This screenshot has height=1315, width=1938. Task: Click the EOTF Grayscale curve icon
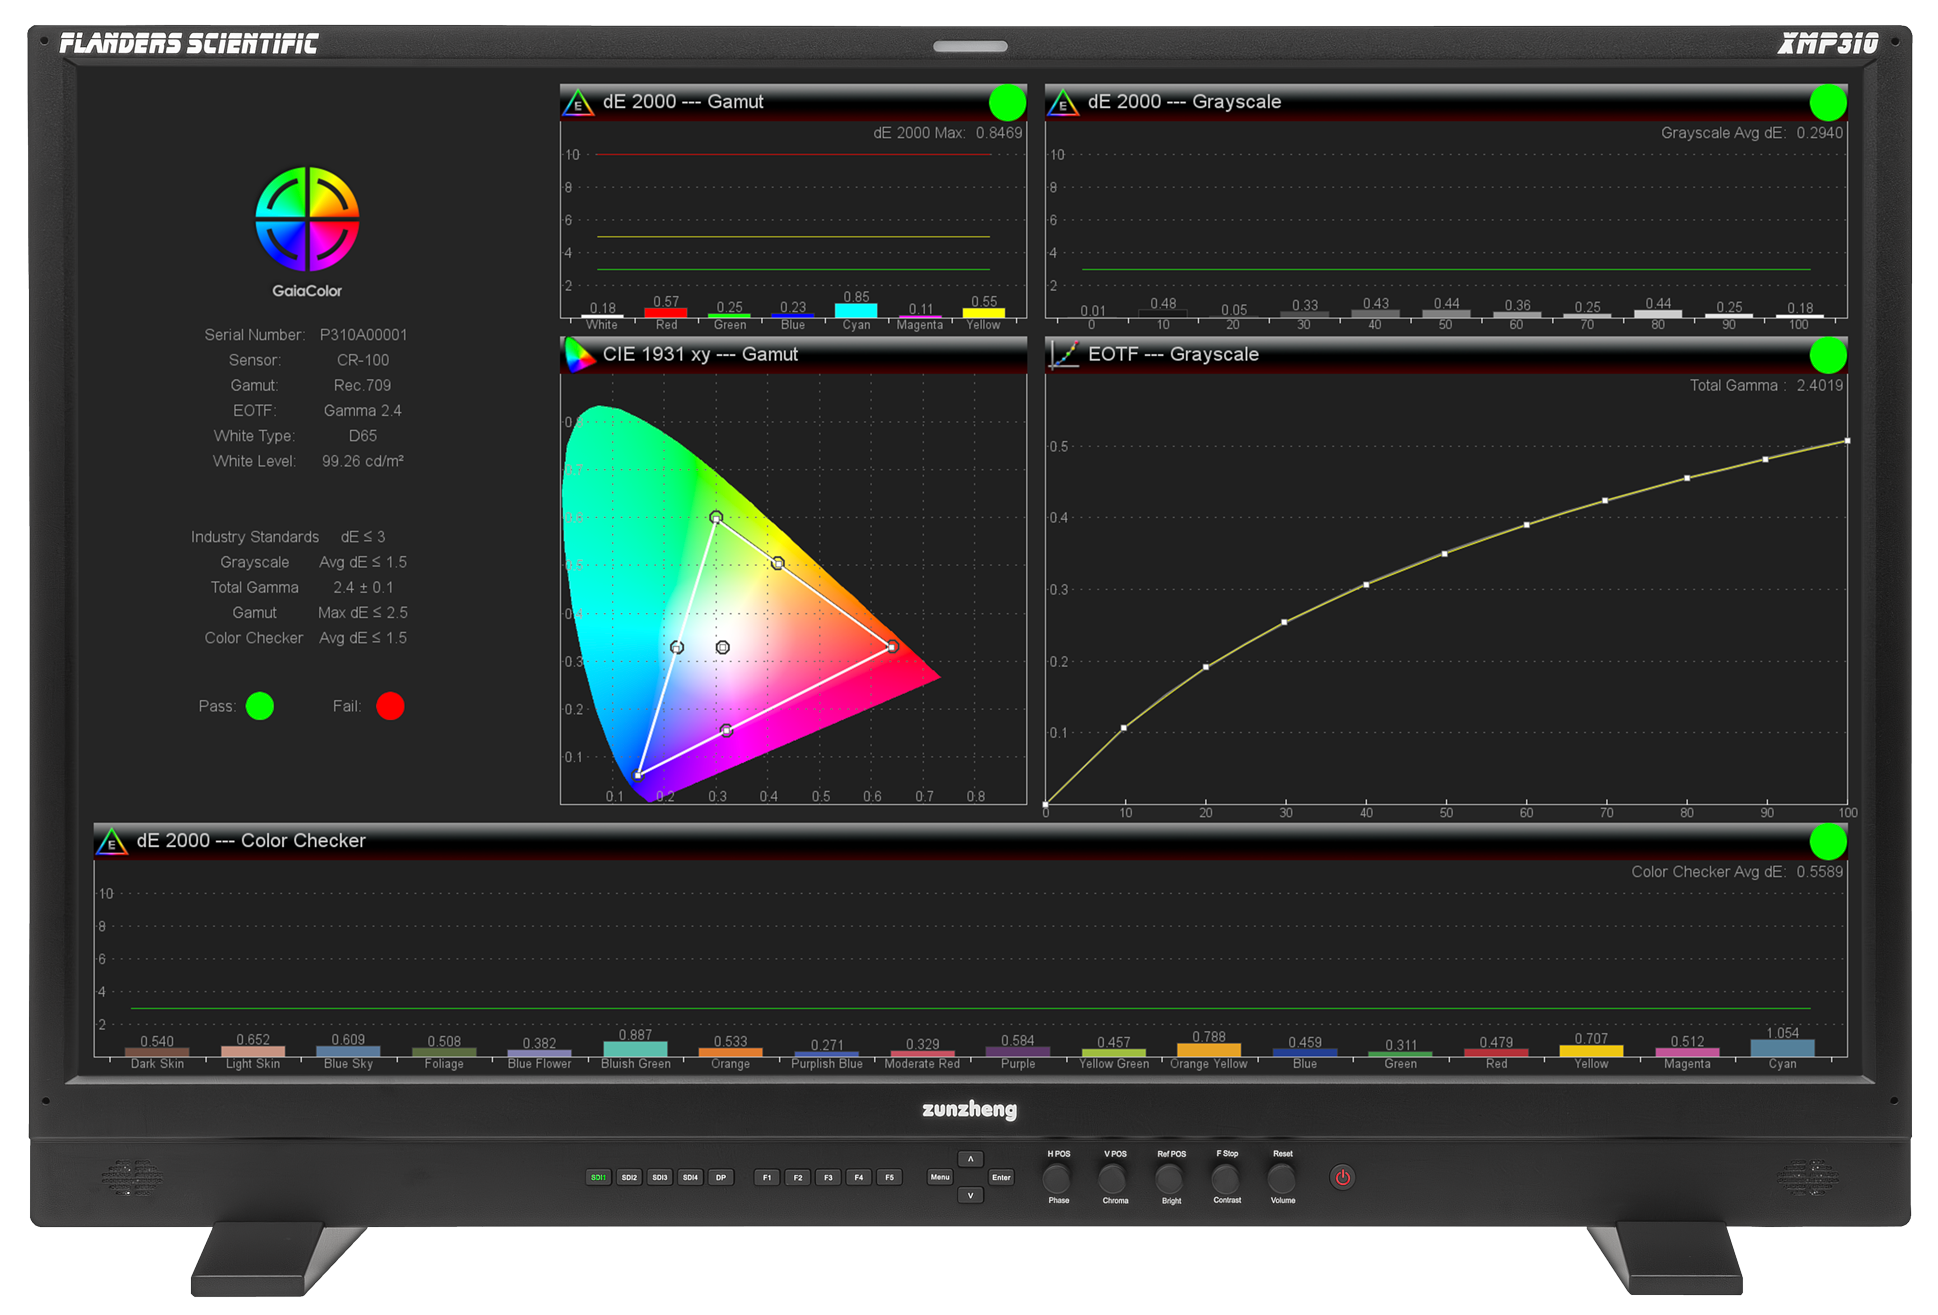[1063, 355]
